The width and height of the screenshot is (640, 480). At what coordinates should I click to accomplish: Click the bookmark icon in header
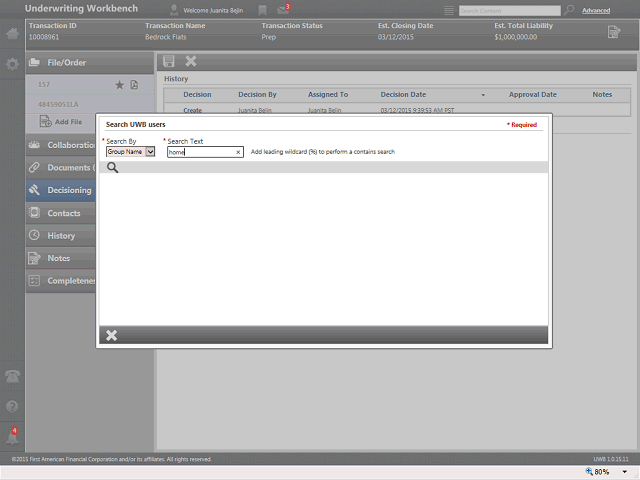tap(262, 11)
